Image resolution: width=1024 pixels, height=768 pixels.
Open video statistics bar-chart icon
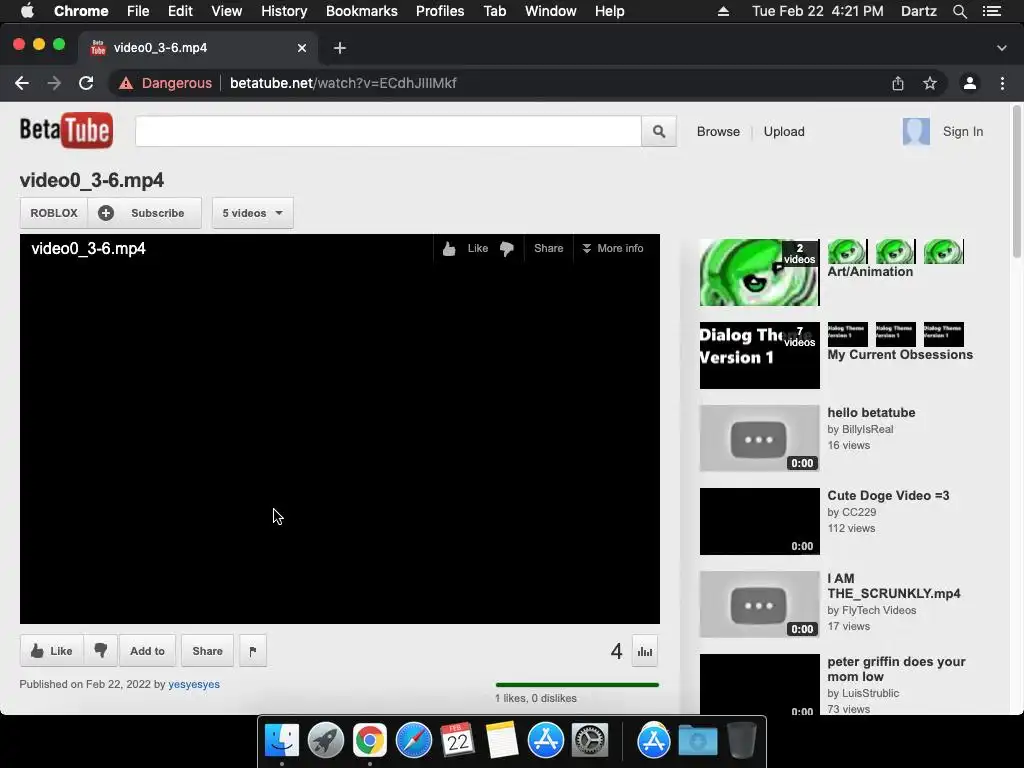[645, 651]
